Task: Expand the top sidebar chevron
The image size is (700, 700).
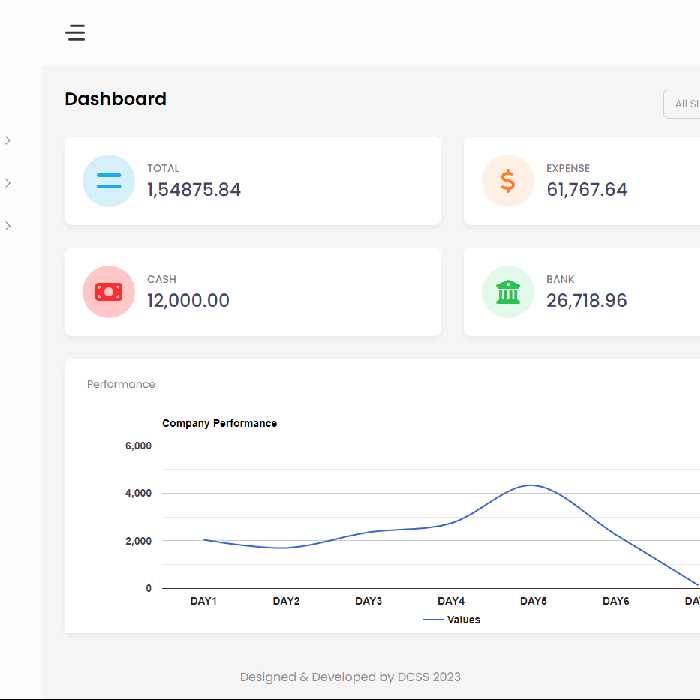Action: coord(8,141)
